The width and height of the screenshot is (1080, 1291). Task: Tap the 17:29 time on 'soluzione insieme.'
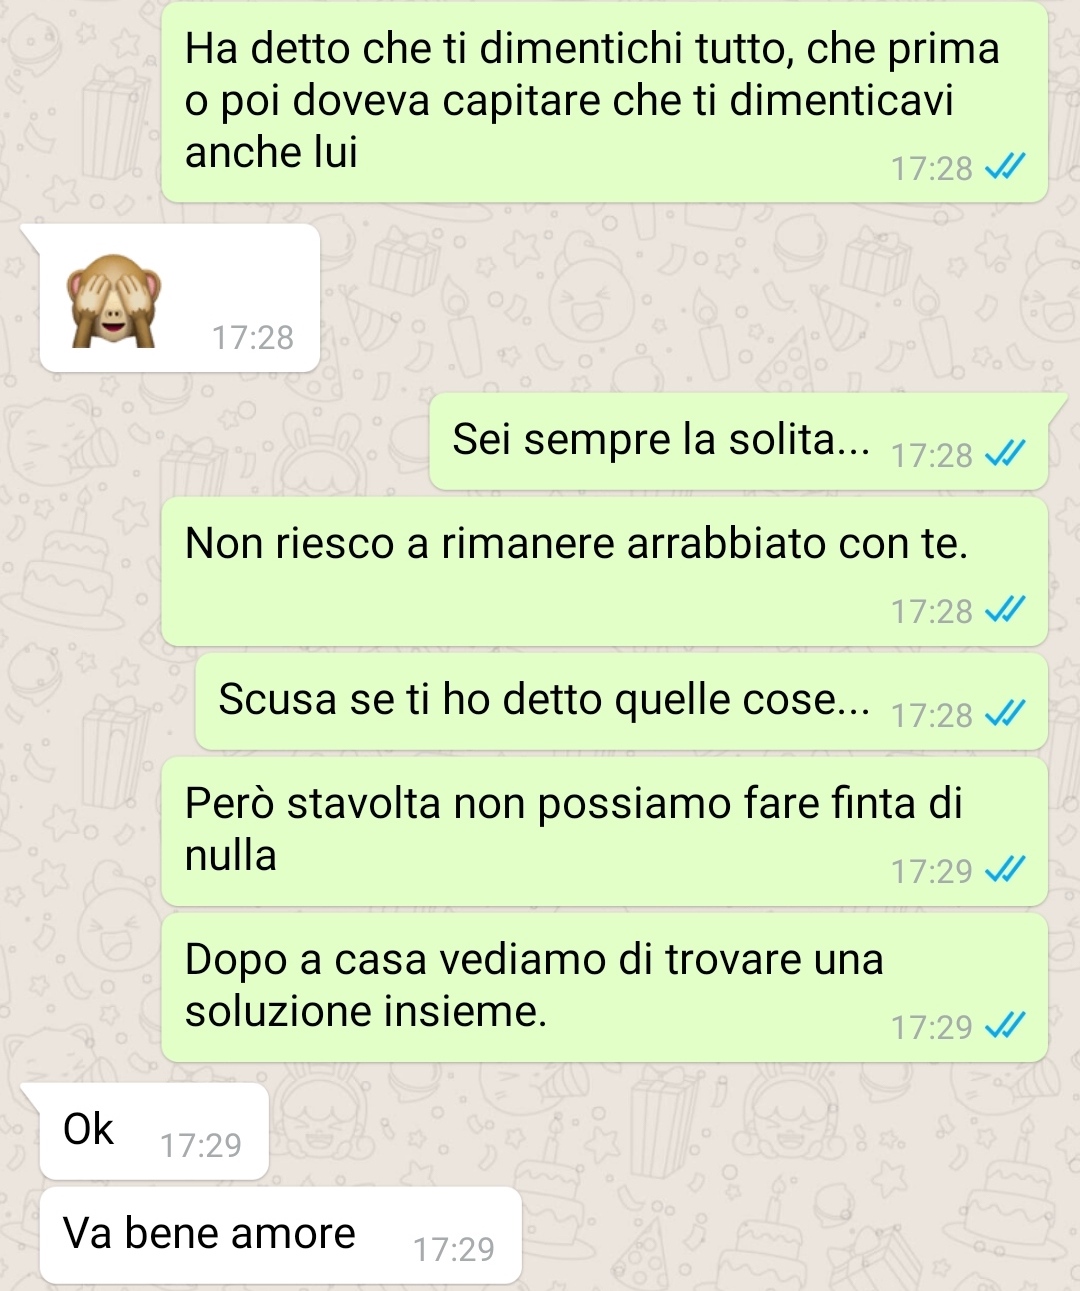[932, 1027]
